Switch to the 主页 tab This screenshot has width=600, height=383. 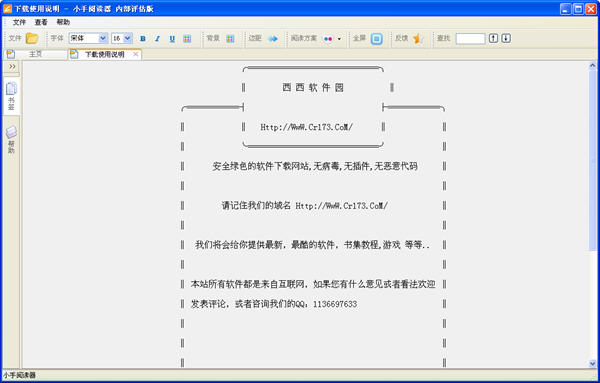click(x=35, y=54)
